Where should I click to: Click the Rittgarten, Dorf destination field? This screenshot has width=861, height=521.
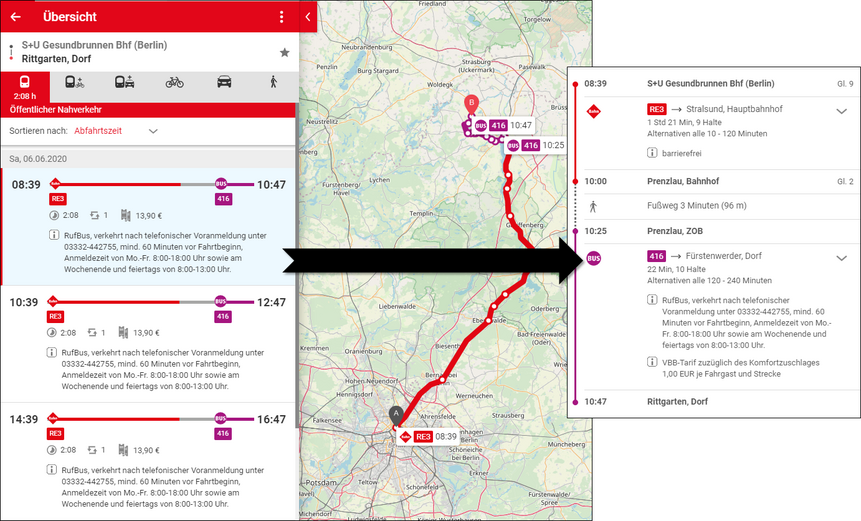click(57, 59)
